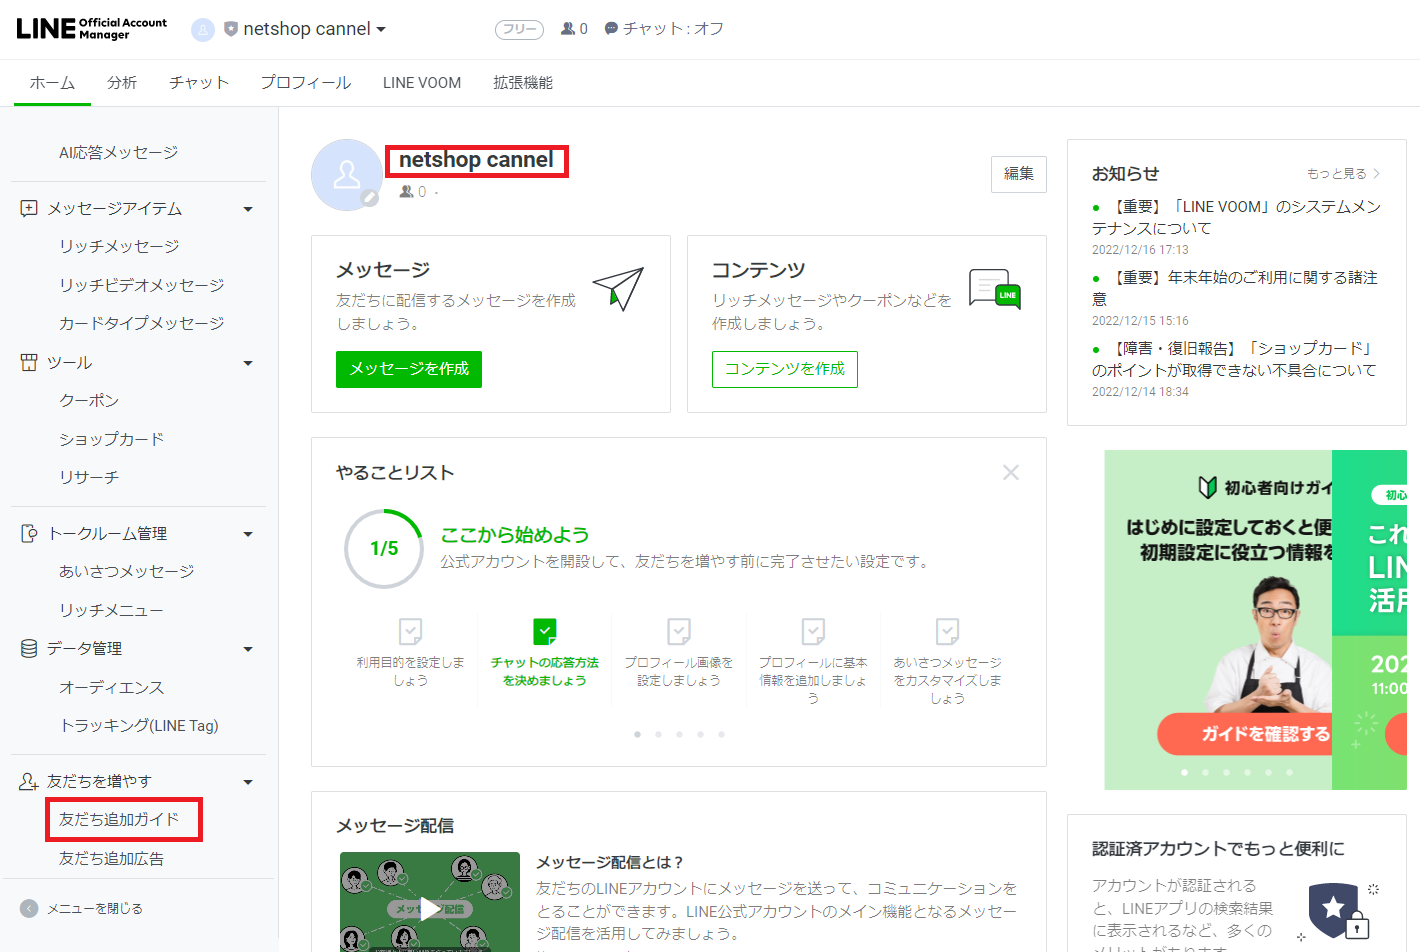The image size is (1420, 952).
Task: Open リッチメッセージ in sidebar
Action: click(119, 246)
